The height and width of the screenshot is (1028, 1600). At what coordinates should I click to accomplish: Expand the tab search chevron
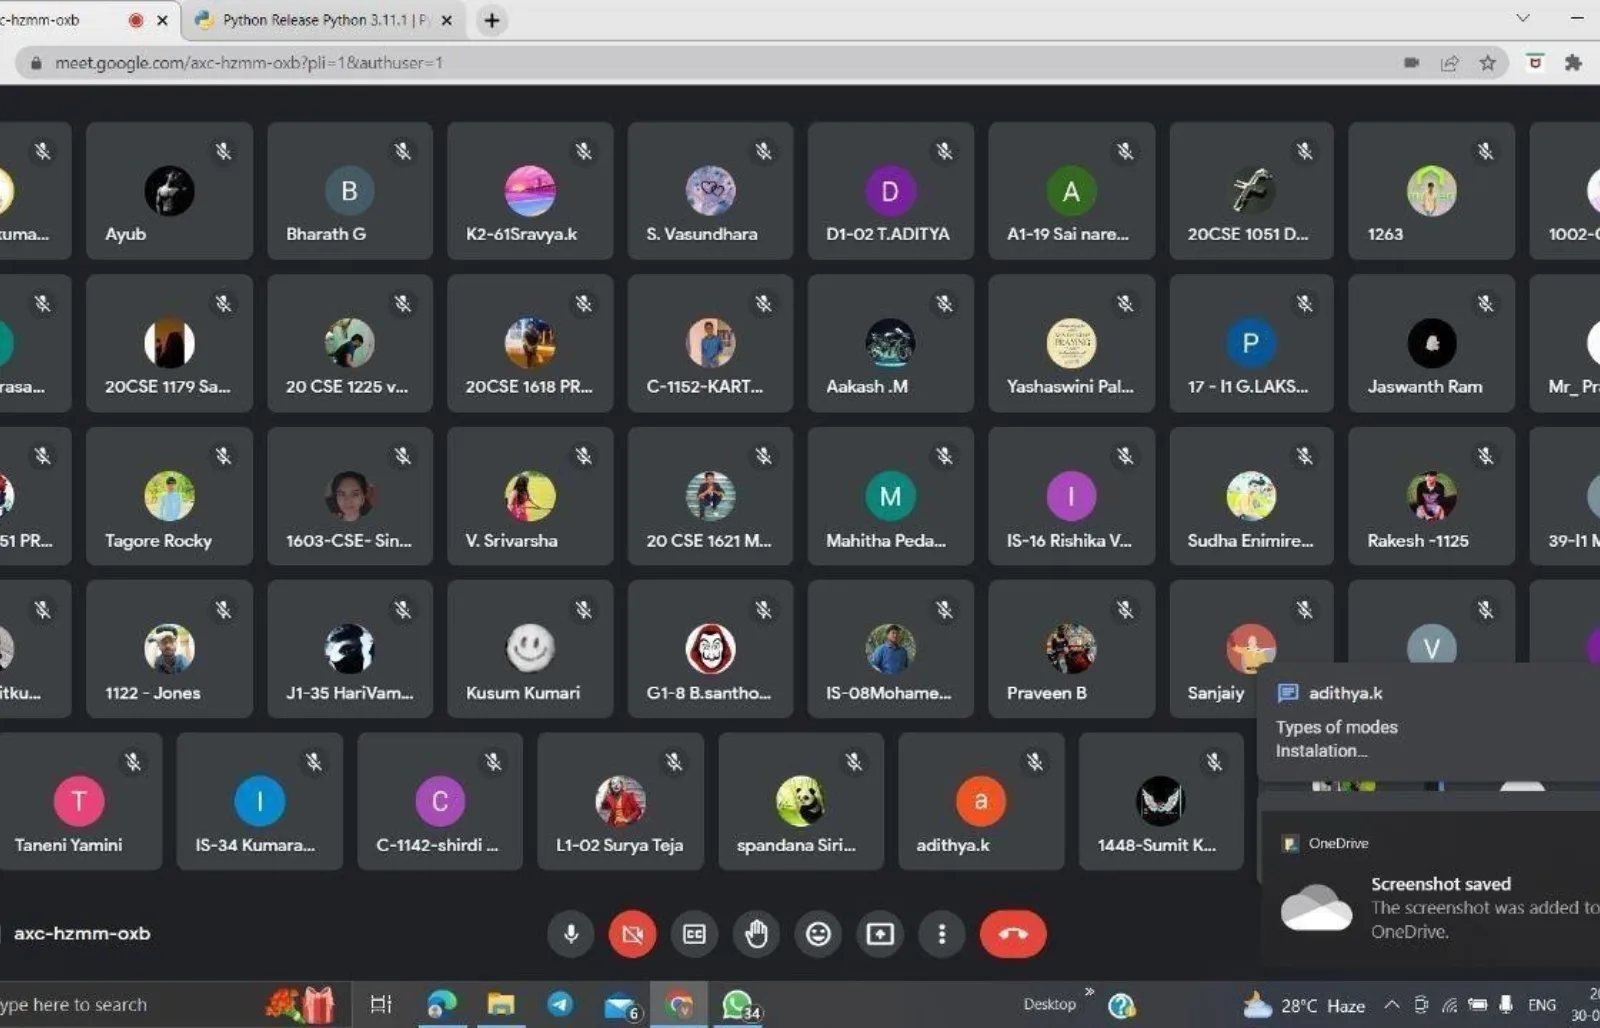click(x=1522, y=18)
